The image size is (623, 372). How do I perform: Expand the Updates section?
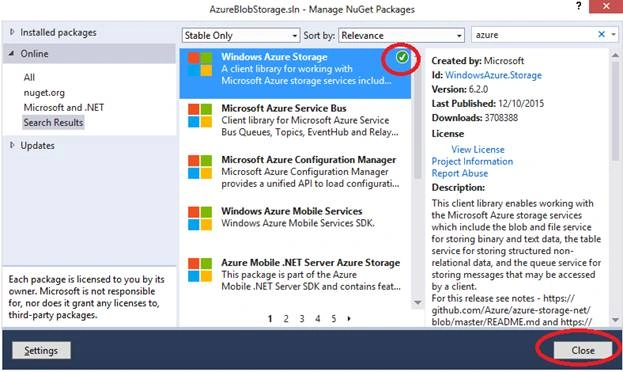pos(12,145)
